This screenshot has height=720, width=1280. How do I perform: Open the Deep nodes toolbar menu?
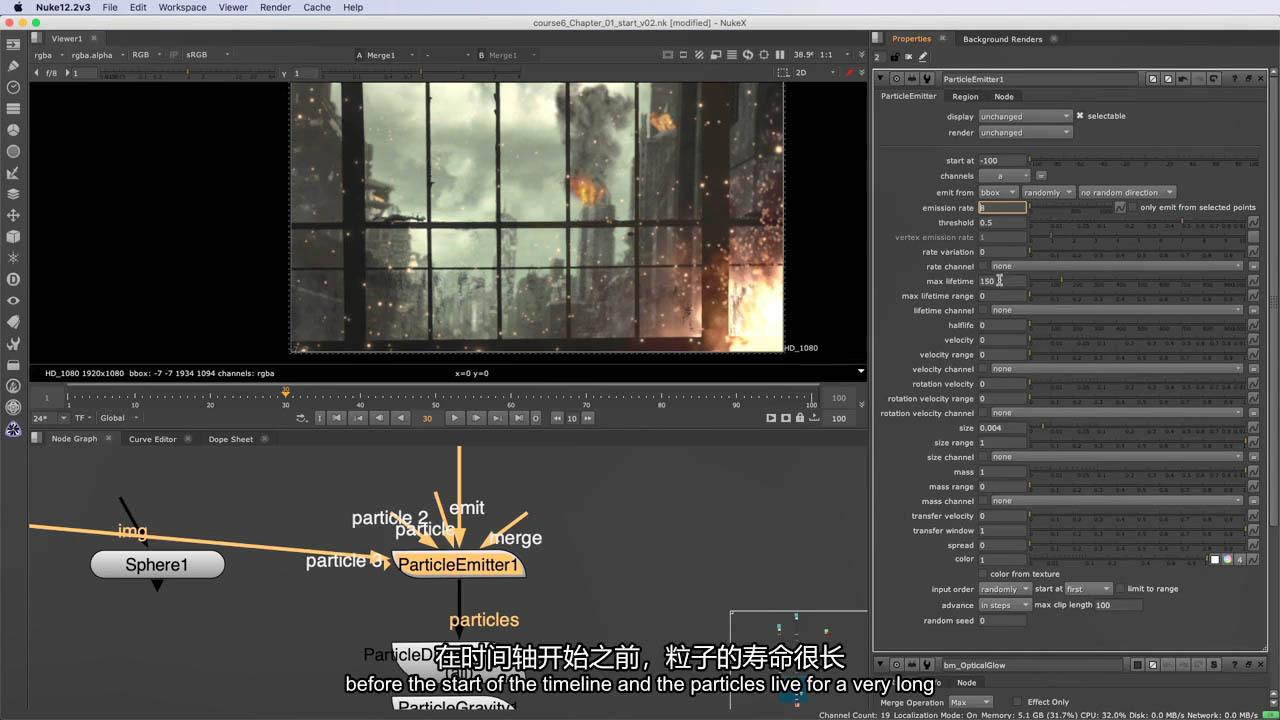13,280
